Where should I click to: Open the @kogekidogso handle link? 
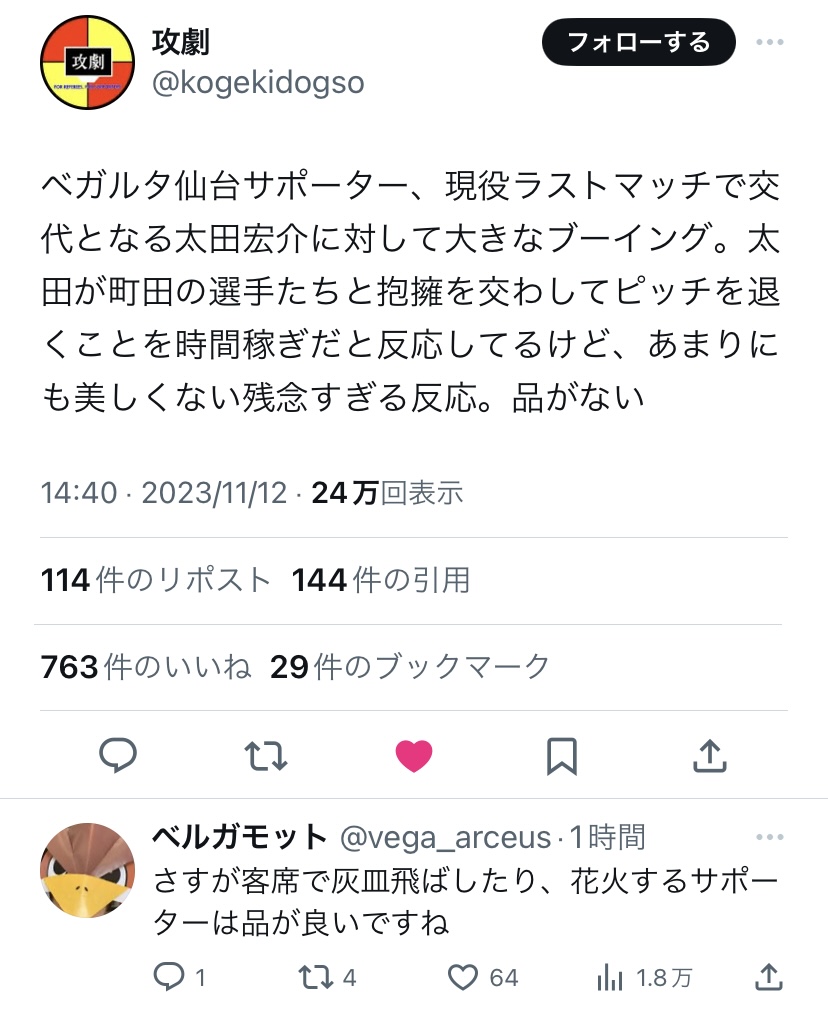pyautogui.click(x=258, y=83)
